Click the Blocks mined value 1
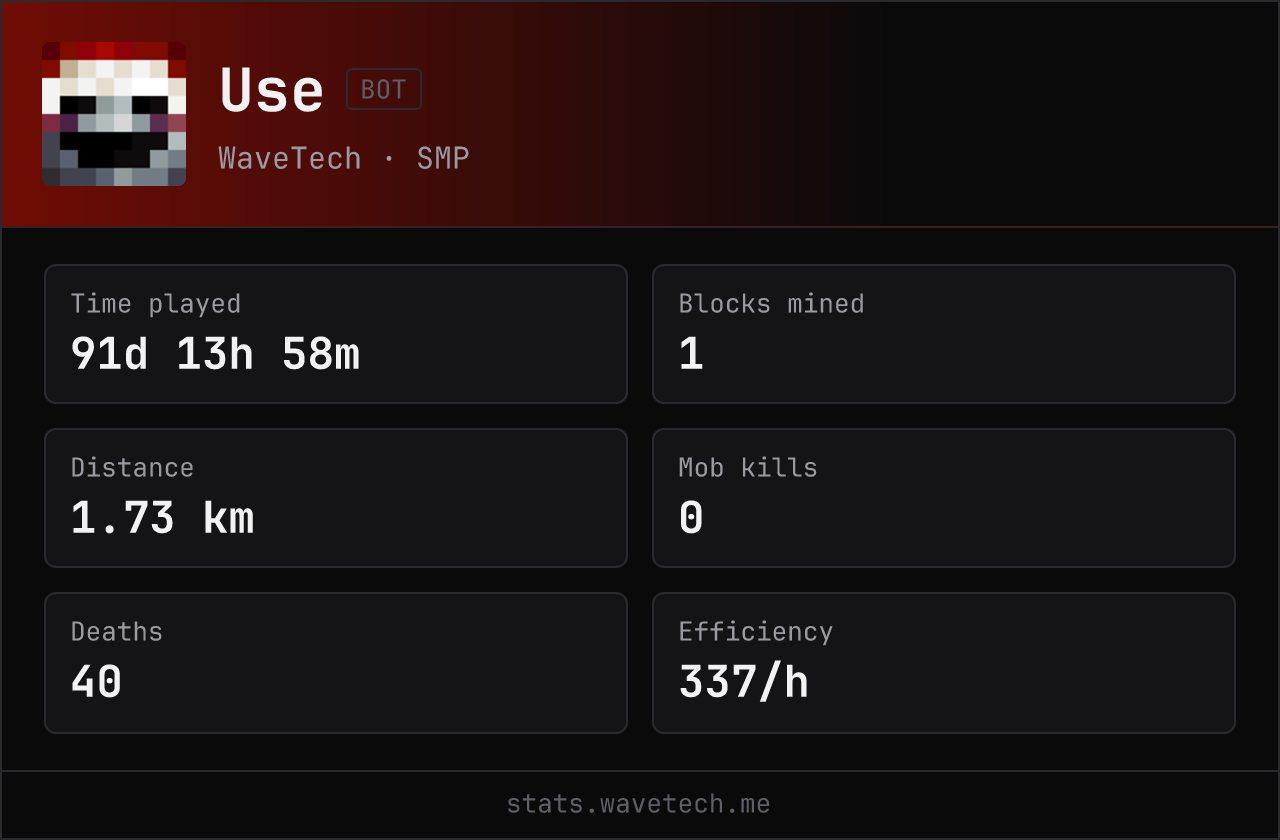1280x840 pixels. tap(691, 354)
